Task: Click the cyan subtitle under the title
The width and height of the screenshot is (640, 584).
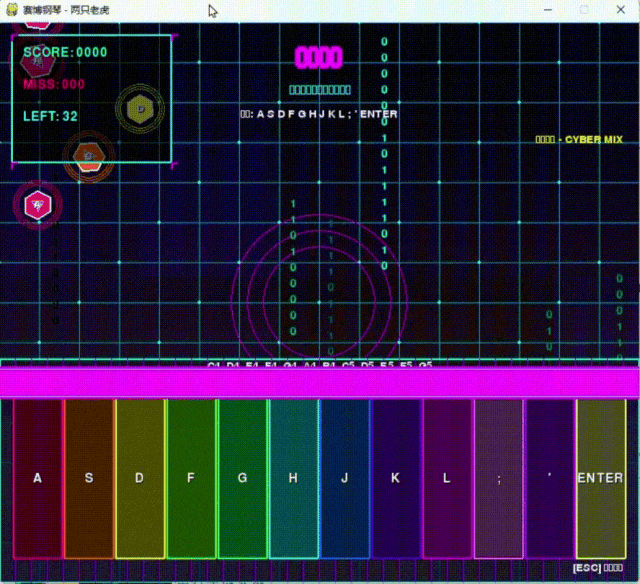Action: click(x=320, y=90)
